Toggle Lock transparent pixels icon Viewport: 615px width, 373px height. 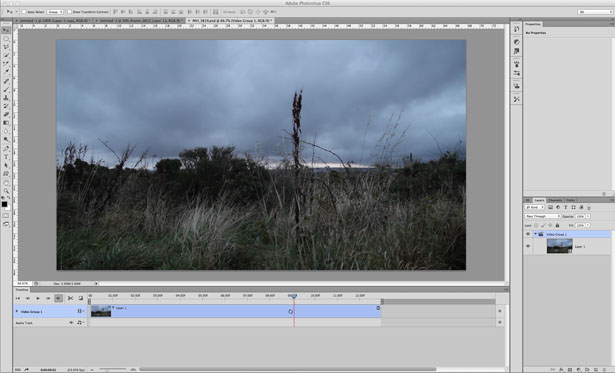click(536, 225)
